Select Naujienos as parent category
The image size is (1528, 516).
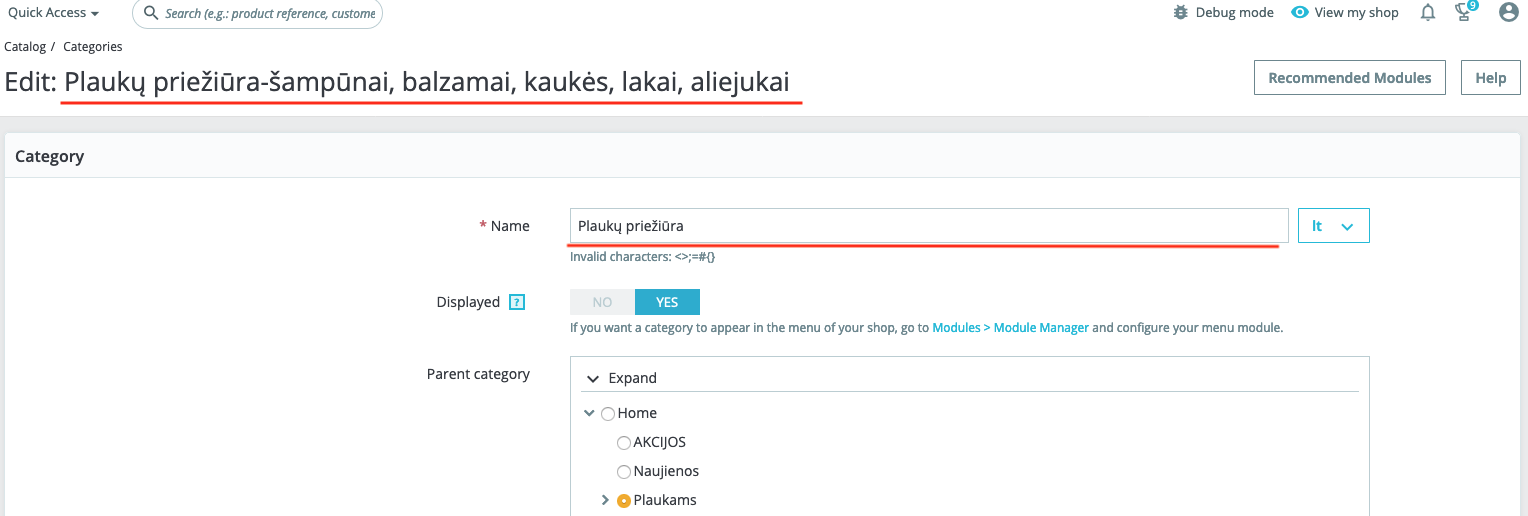point(624,471)
